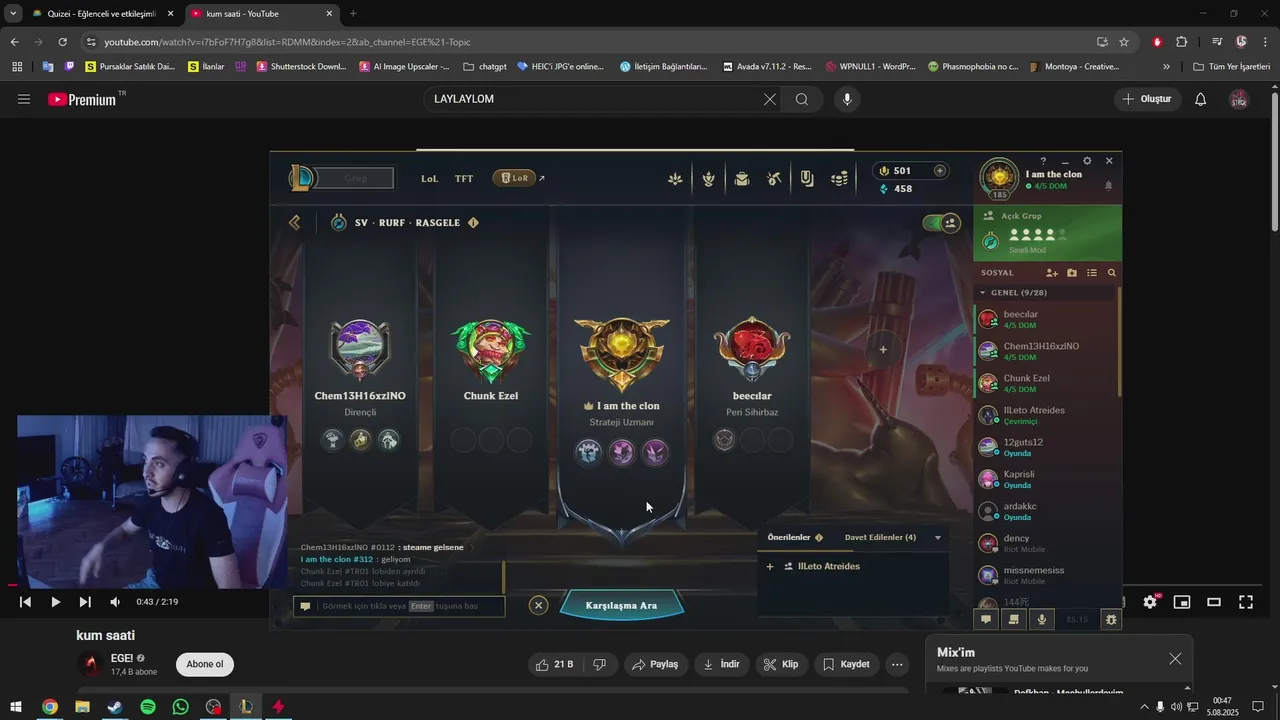Select the Davet Edilenler (4) tab

(880, 538)
